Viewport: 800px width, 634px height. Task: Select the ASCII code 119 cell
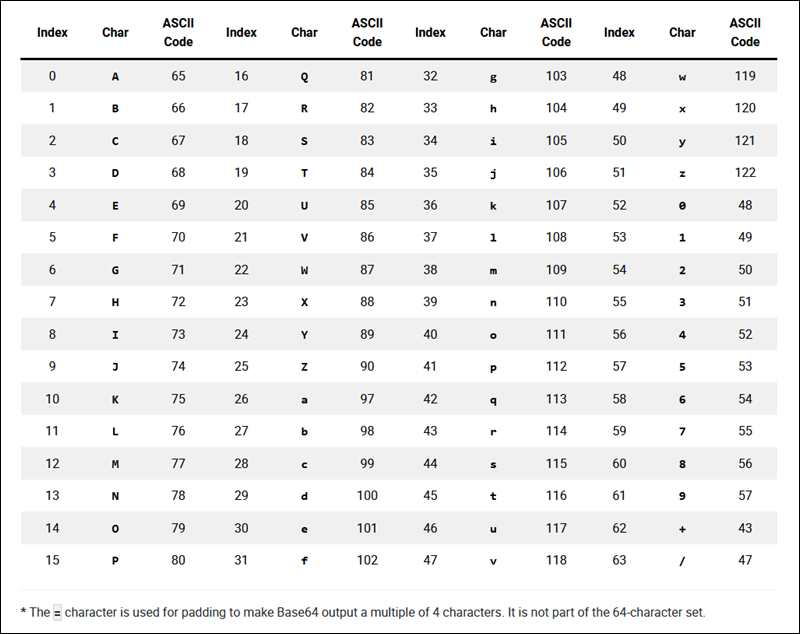745,76
